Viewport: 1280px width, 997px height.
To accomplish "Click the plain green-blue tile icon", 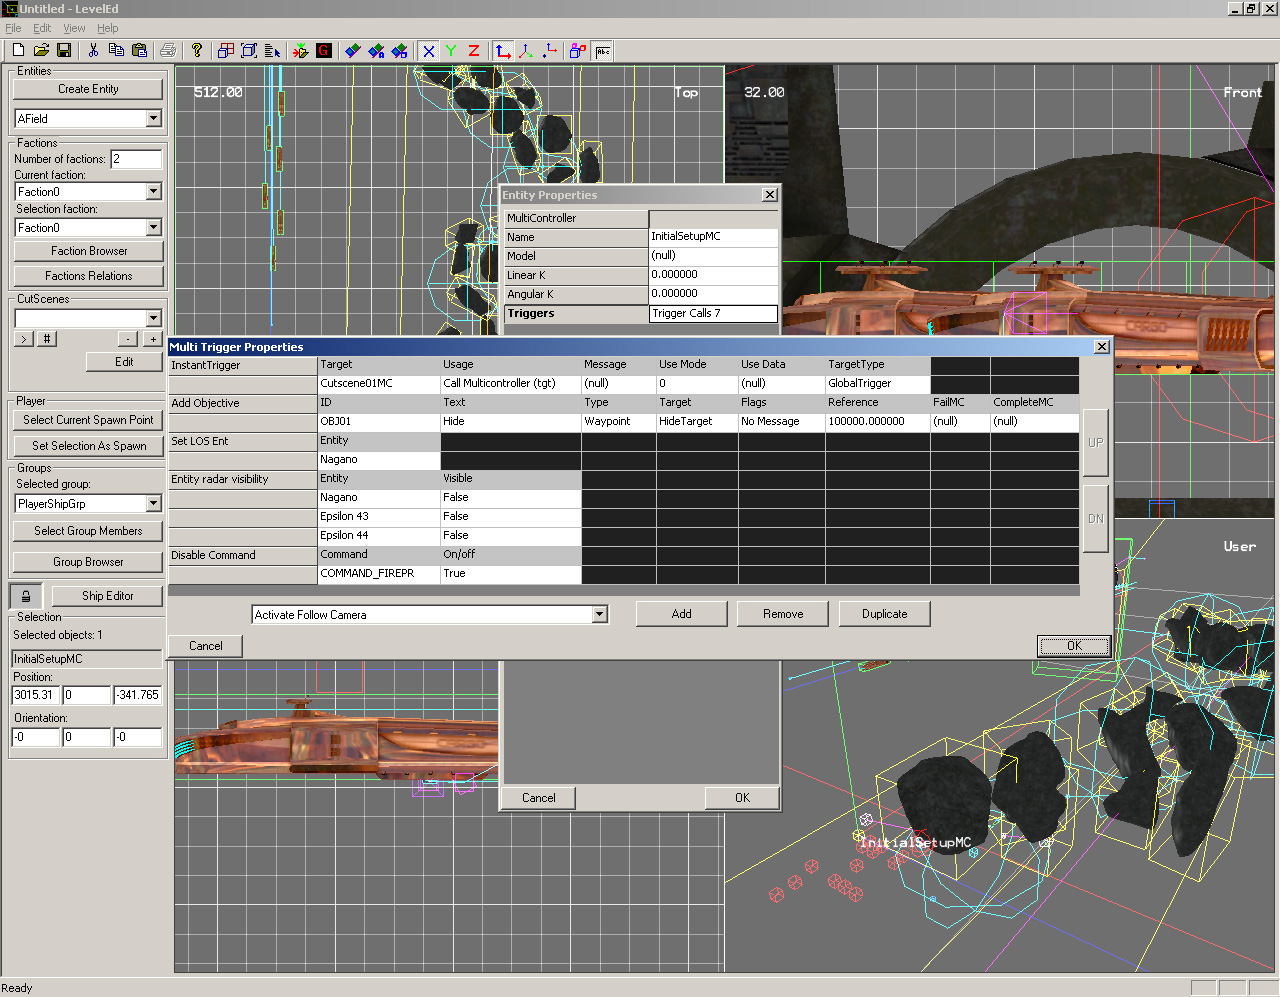I will 353,51.
